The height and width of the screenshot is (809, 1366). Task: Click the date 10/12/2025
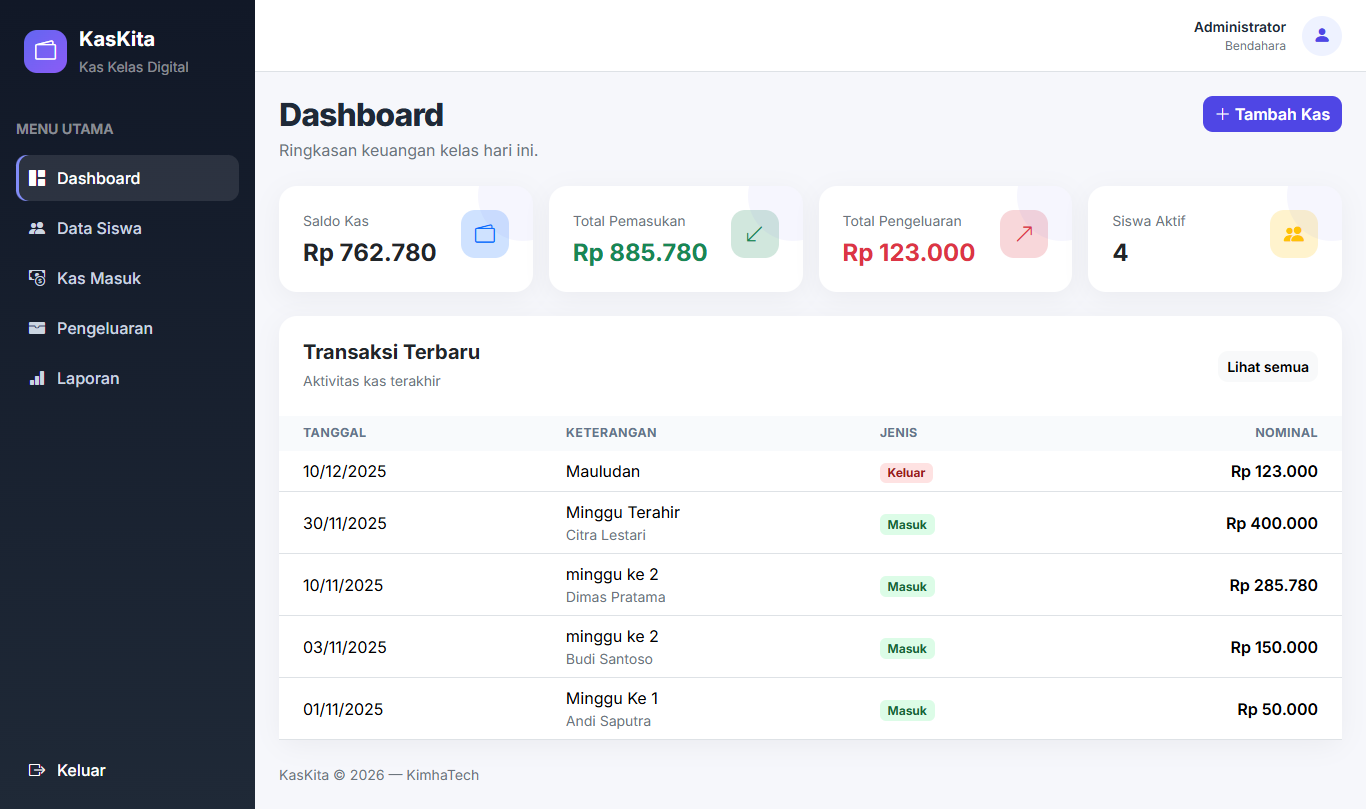tap(345, 471)
